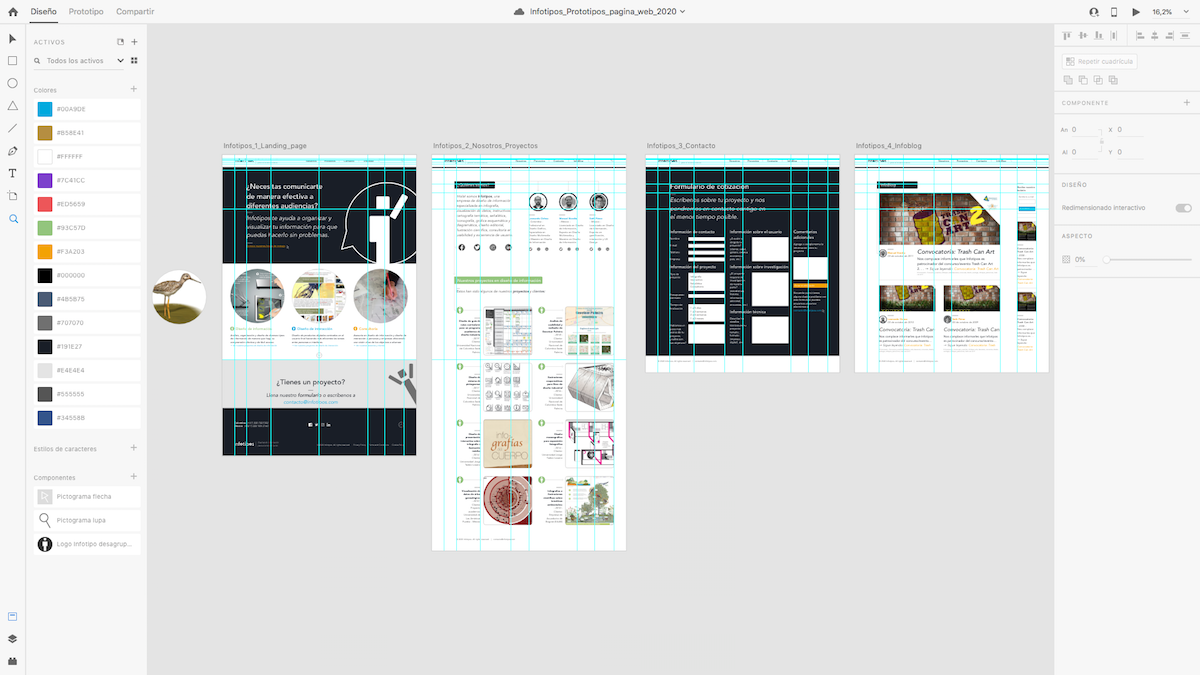
Task: Select the Logo Infotipo desagrup... component
Action: pyautogui.click(x=87, y=544)
